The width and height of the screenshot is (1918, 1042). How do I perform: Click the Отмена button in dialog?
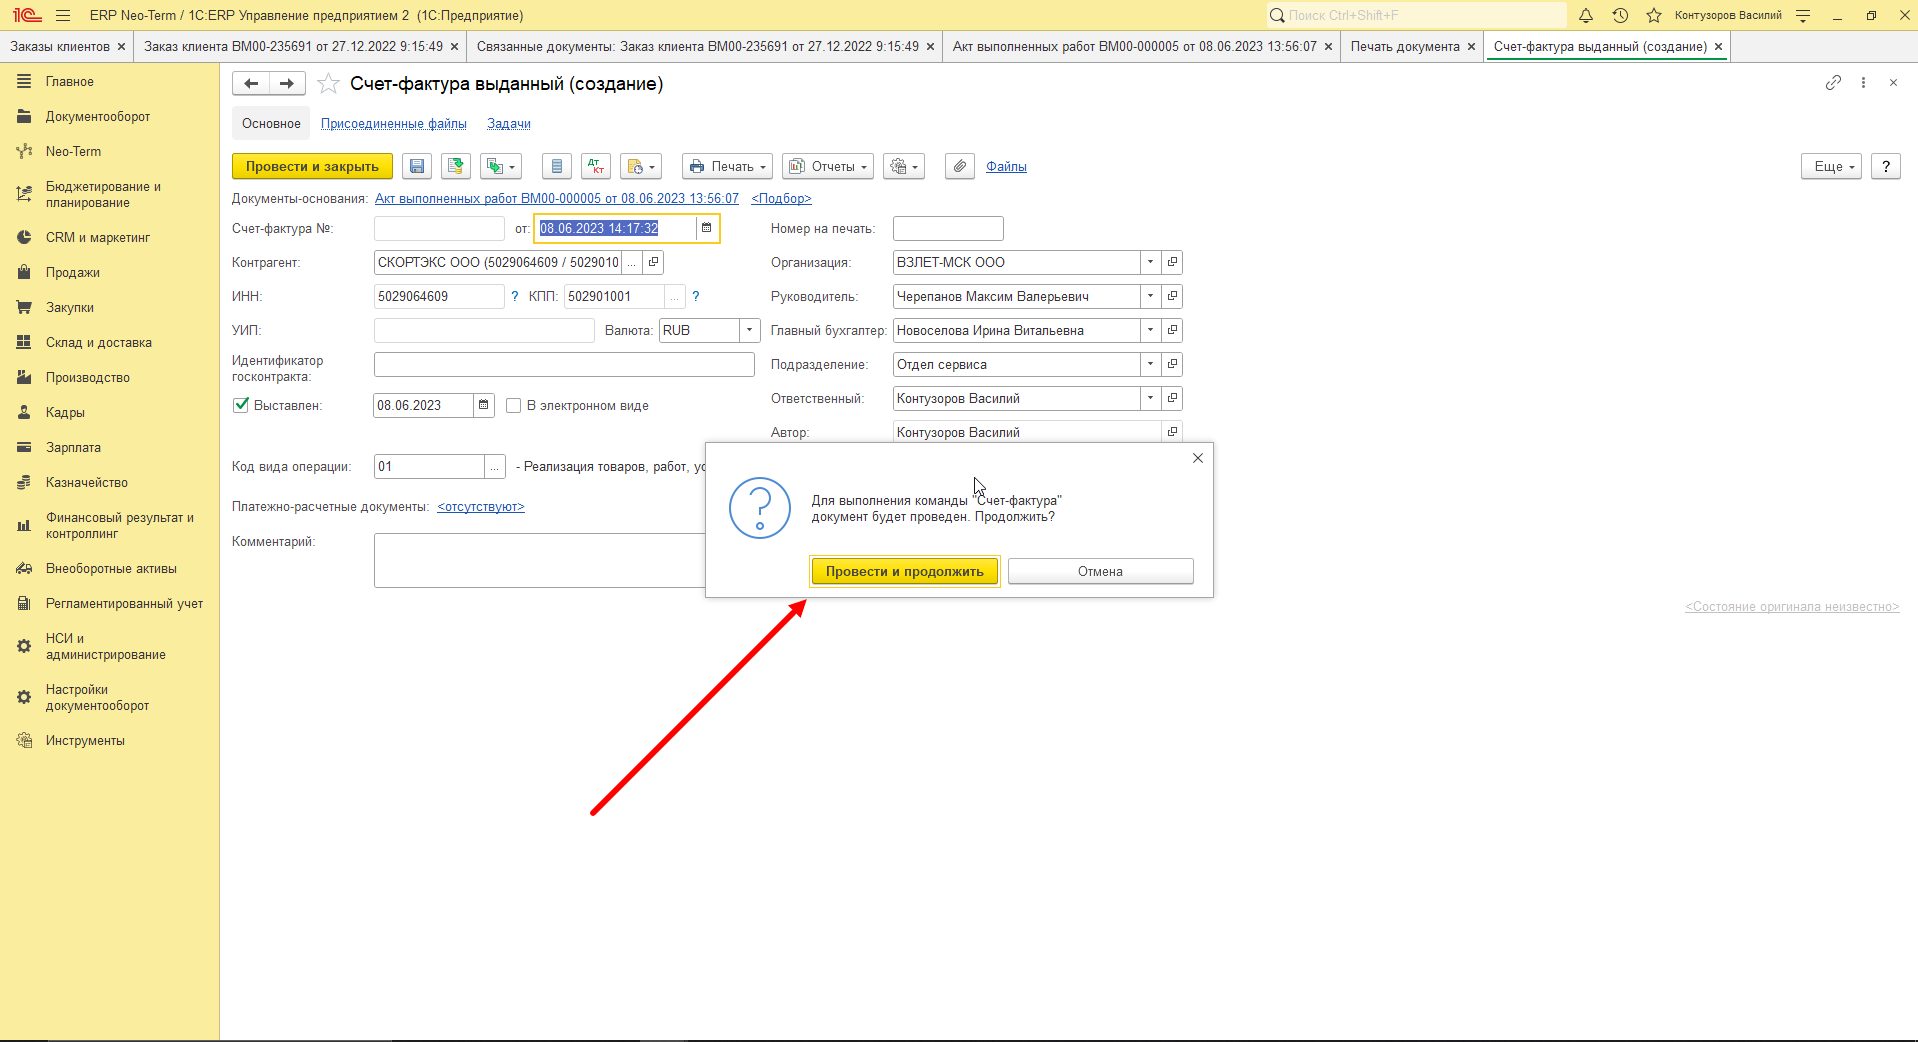(x=1100, y=571)
